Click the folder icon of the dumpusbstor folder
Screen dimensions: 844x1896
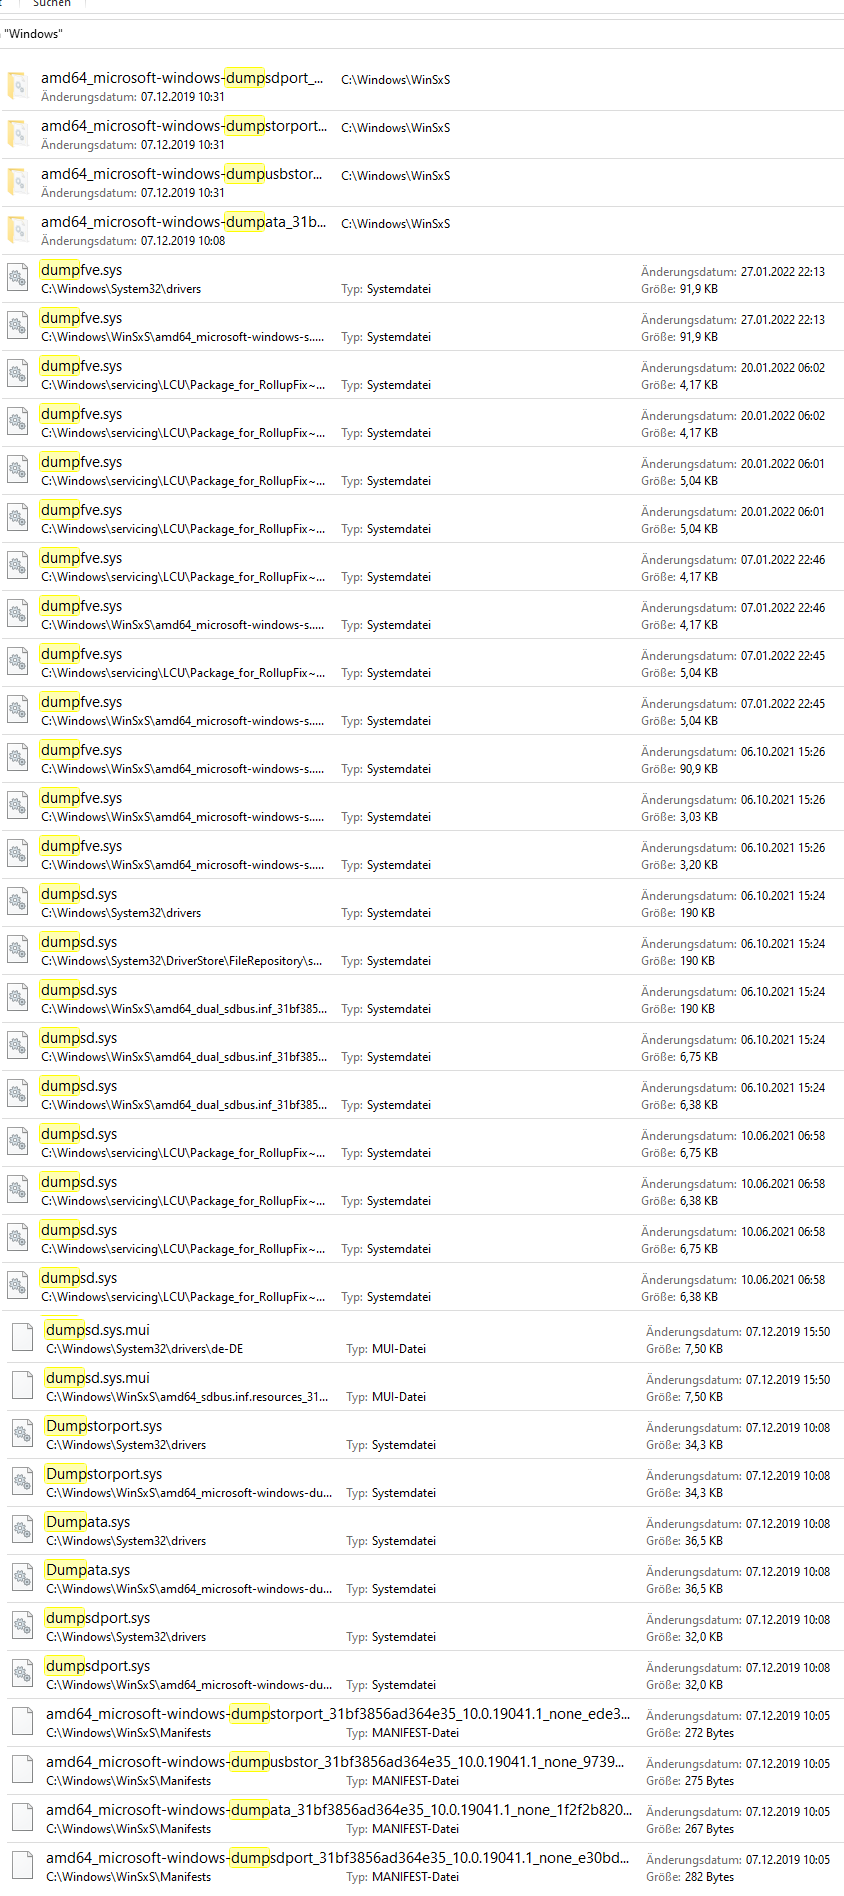(18, 183)
